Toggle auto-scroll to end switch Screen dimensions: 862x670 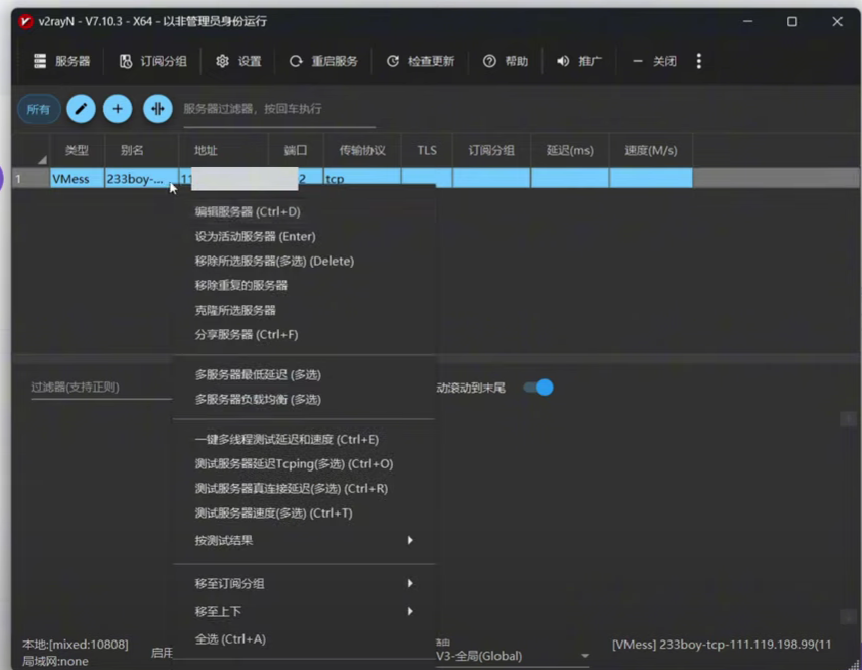click(539, 387)
